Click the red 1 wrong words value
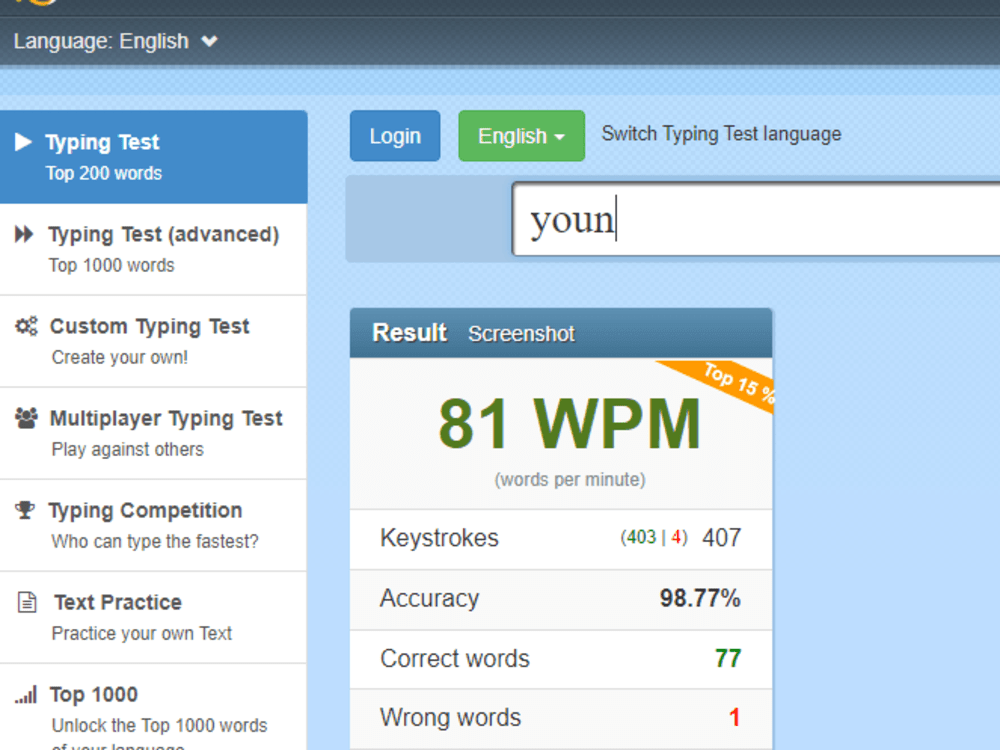Screen dimensions: 1000x750 [x=734, y=717]
